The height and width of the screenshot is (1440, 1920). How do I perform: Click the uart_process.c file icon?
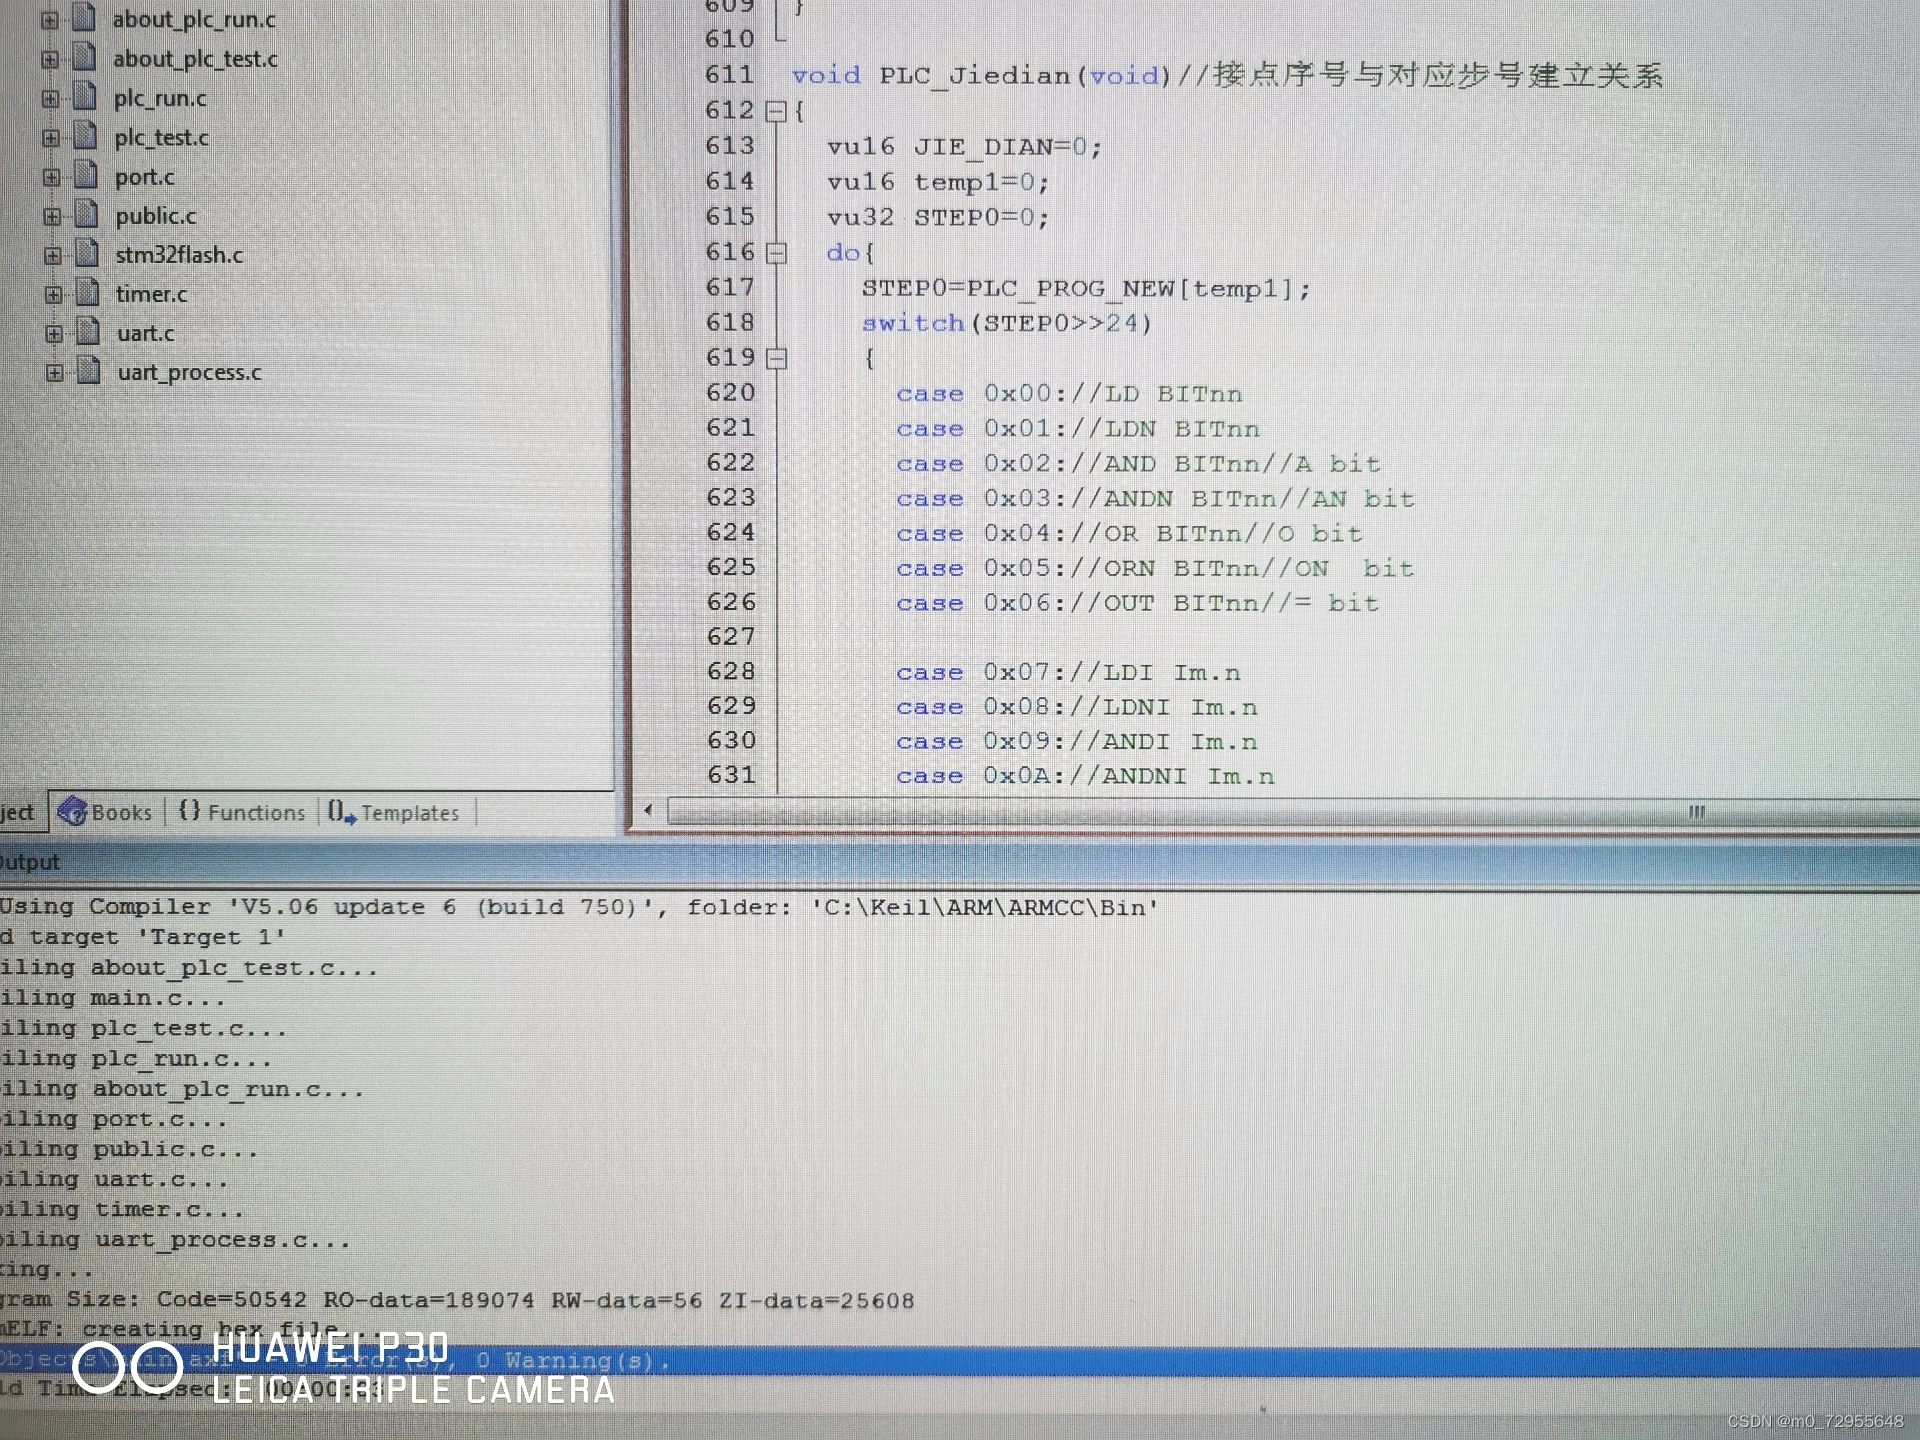click(89, 371)
